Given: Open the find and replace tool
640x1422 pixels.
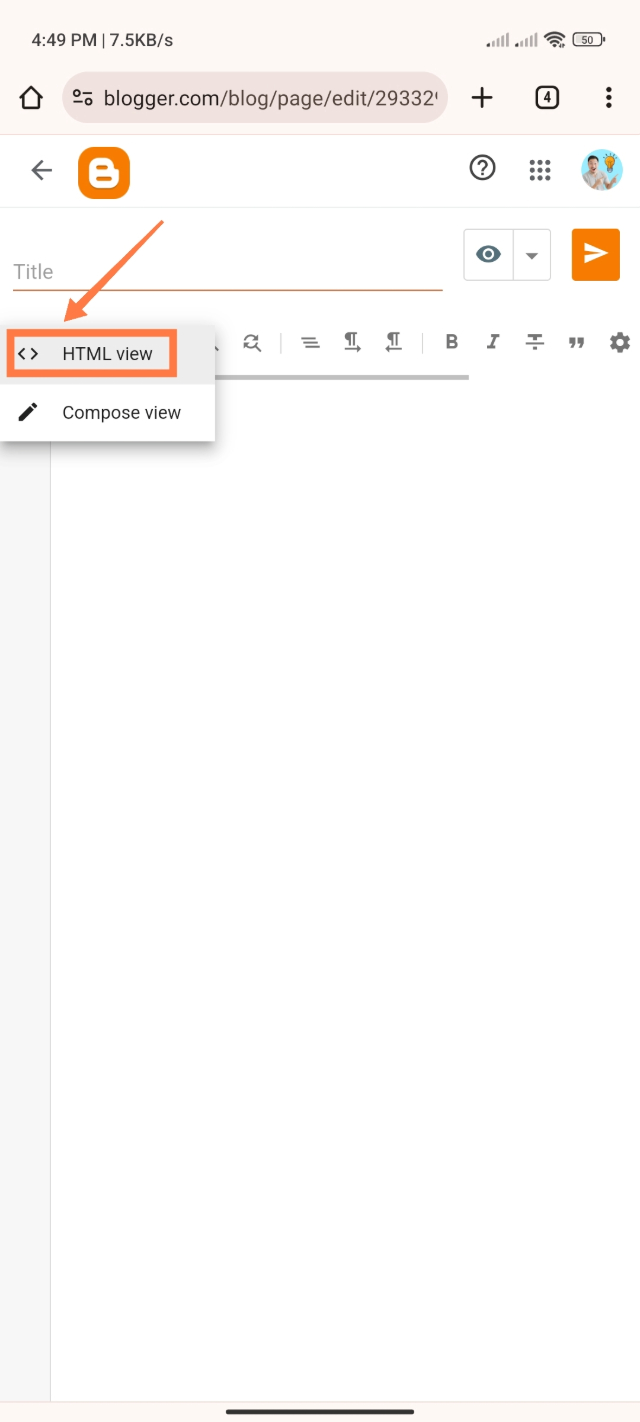Looking at the screenshot, I should tap(251, 343).
